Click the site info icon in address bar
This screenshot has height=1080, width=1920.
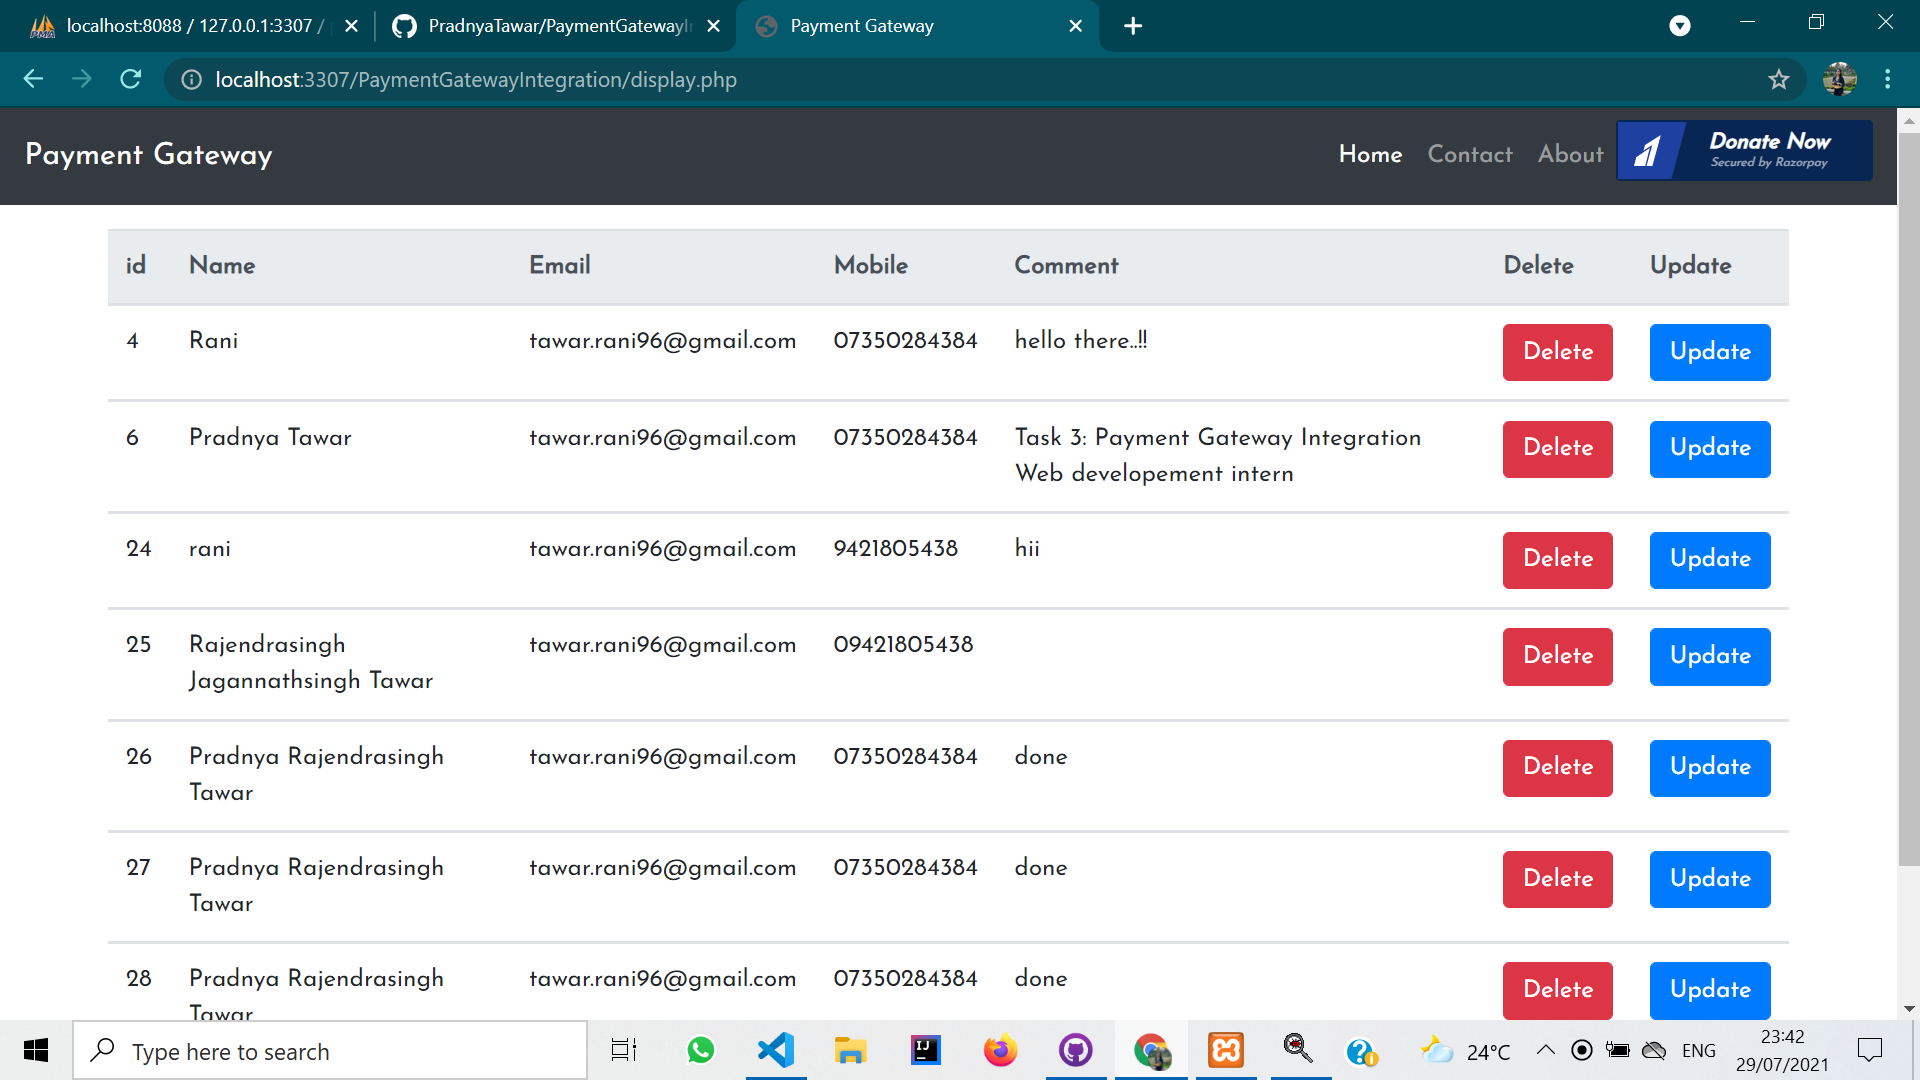tap(191, 80)
